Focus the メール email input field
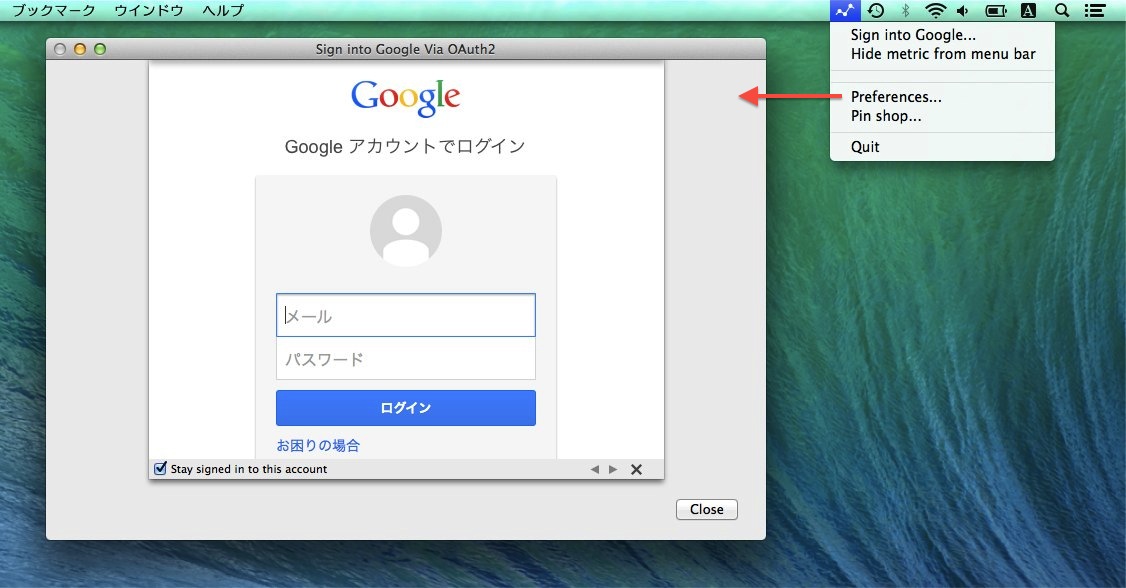Image resolution: width=1126 pixels, height=588 pixels. coord(406,315)
